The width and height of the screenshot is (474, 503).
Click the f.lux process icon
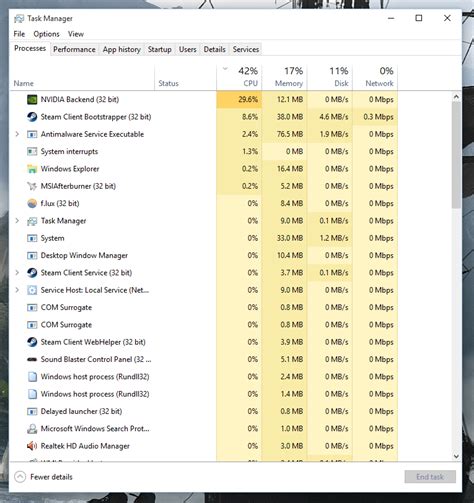tap(32, 203)
